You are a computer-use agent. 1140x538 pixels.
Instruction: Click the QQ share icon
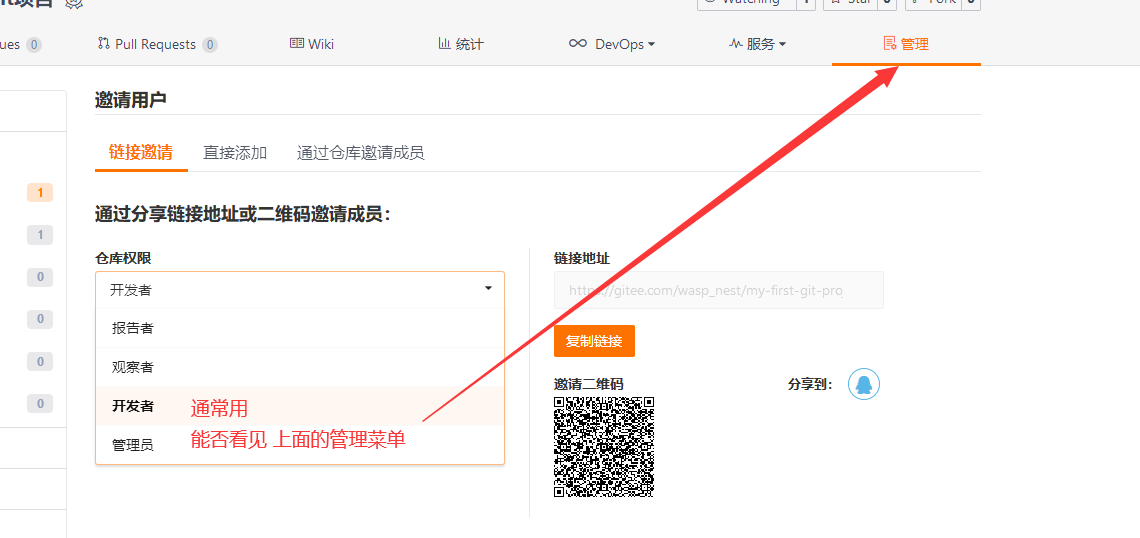tap(864, 384)
